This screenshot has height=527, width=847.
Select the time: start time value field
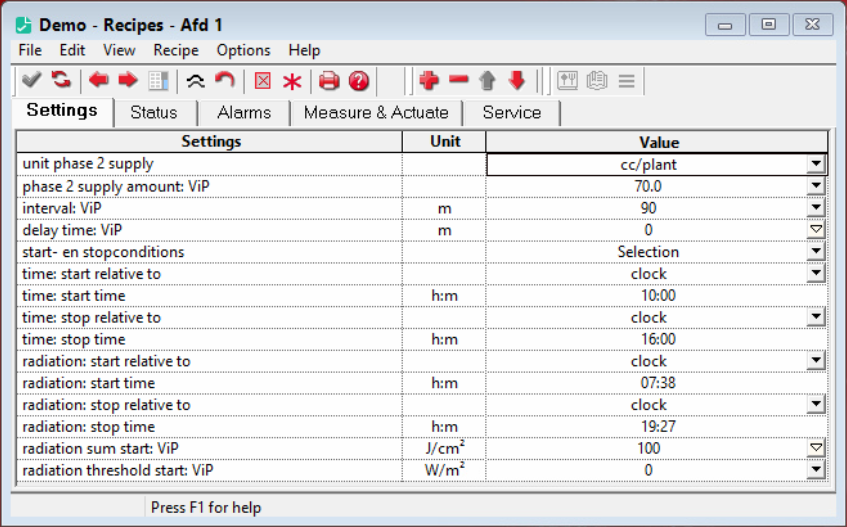pos(657,296)
